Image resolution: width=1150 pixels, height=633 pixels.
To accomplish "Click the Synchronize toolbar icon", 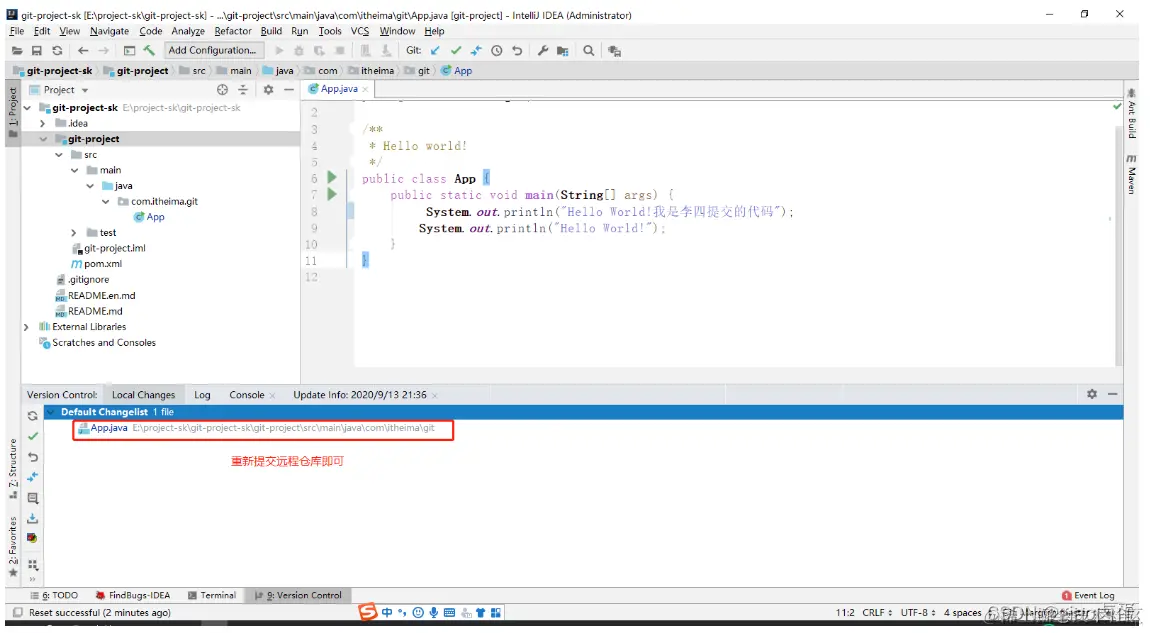I will coord(57,51).
